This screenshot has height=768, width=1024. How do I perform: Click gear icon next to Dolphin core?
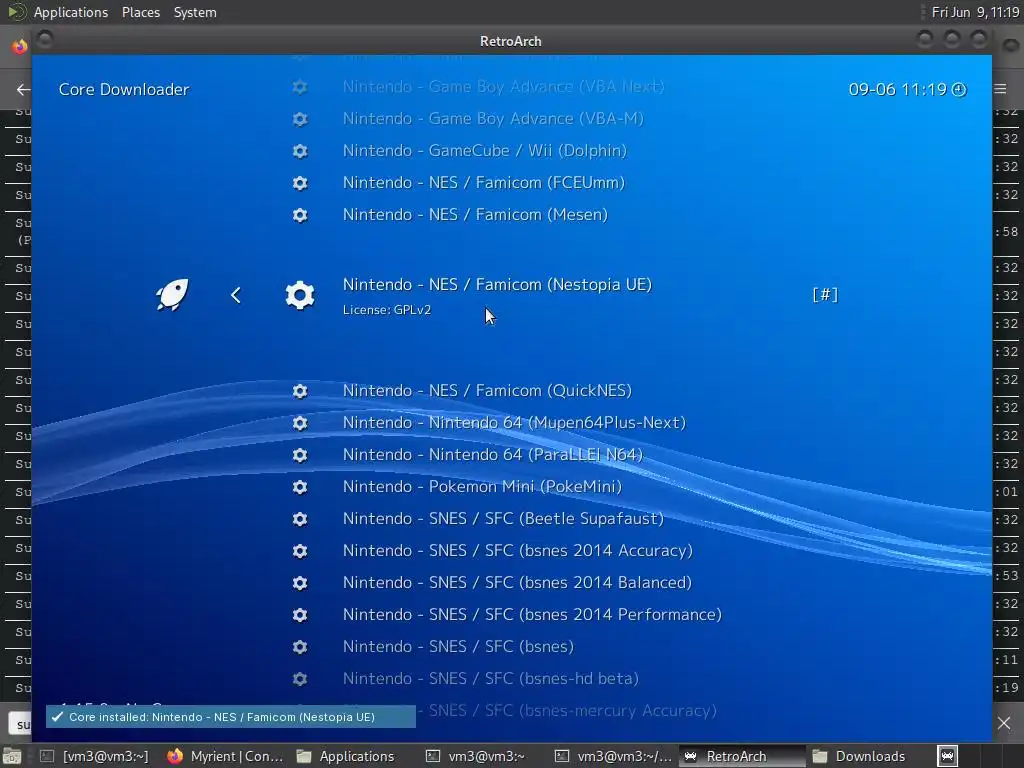click(300, 151)
